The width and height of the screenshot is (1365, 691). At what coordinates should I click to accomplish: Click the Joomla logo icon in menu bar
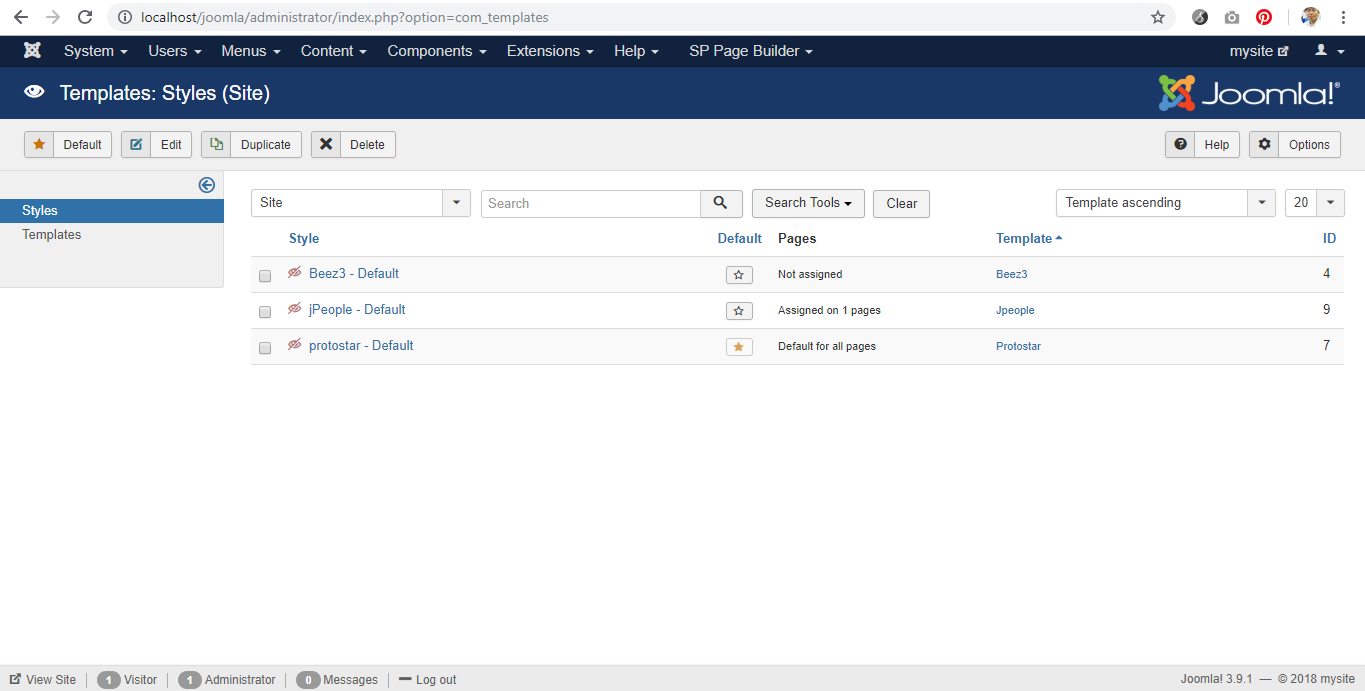click(32, 51)
